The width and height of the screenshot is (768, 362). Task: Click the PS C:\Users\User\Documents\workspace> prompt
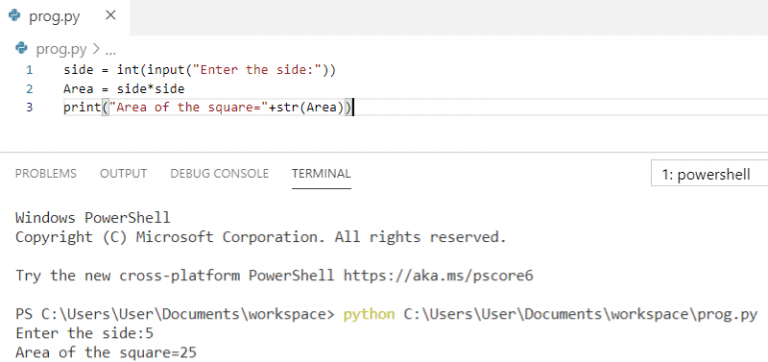tap(175, 314)
